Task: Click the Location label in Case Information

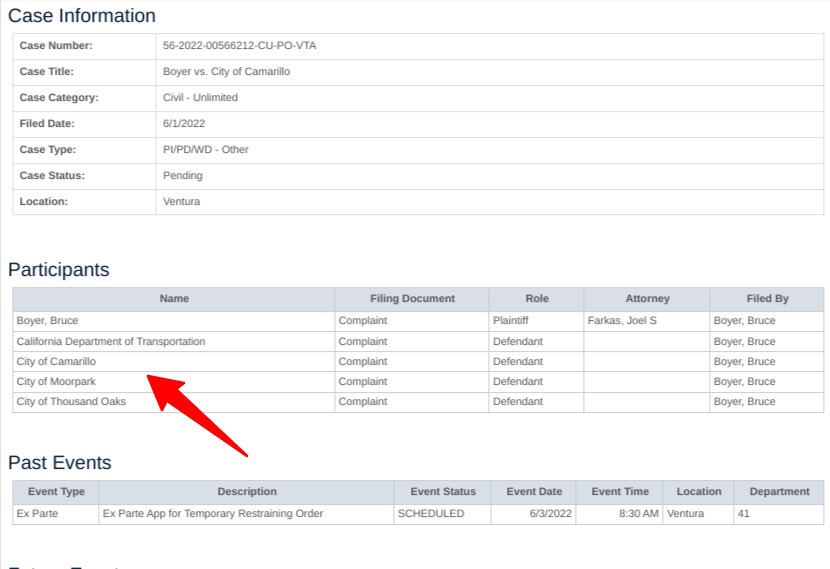Action: point(43,201)
